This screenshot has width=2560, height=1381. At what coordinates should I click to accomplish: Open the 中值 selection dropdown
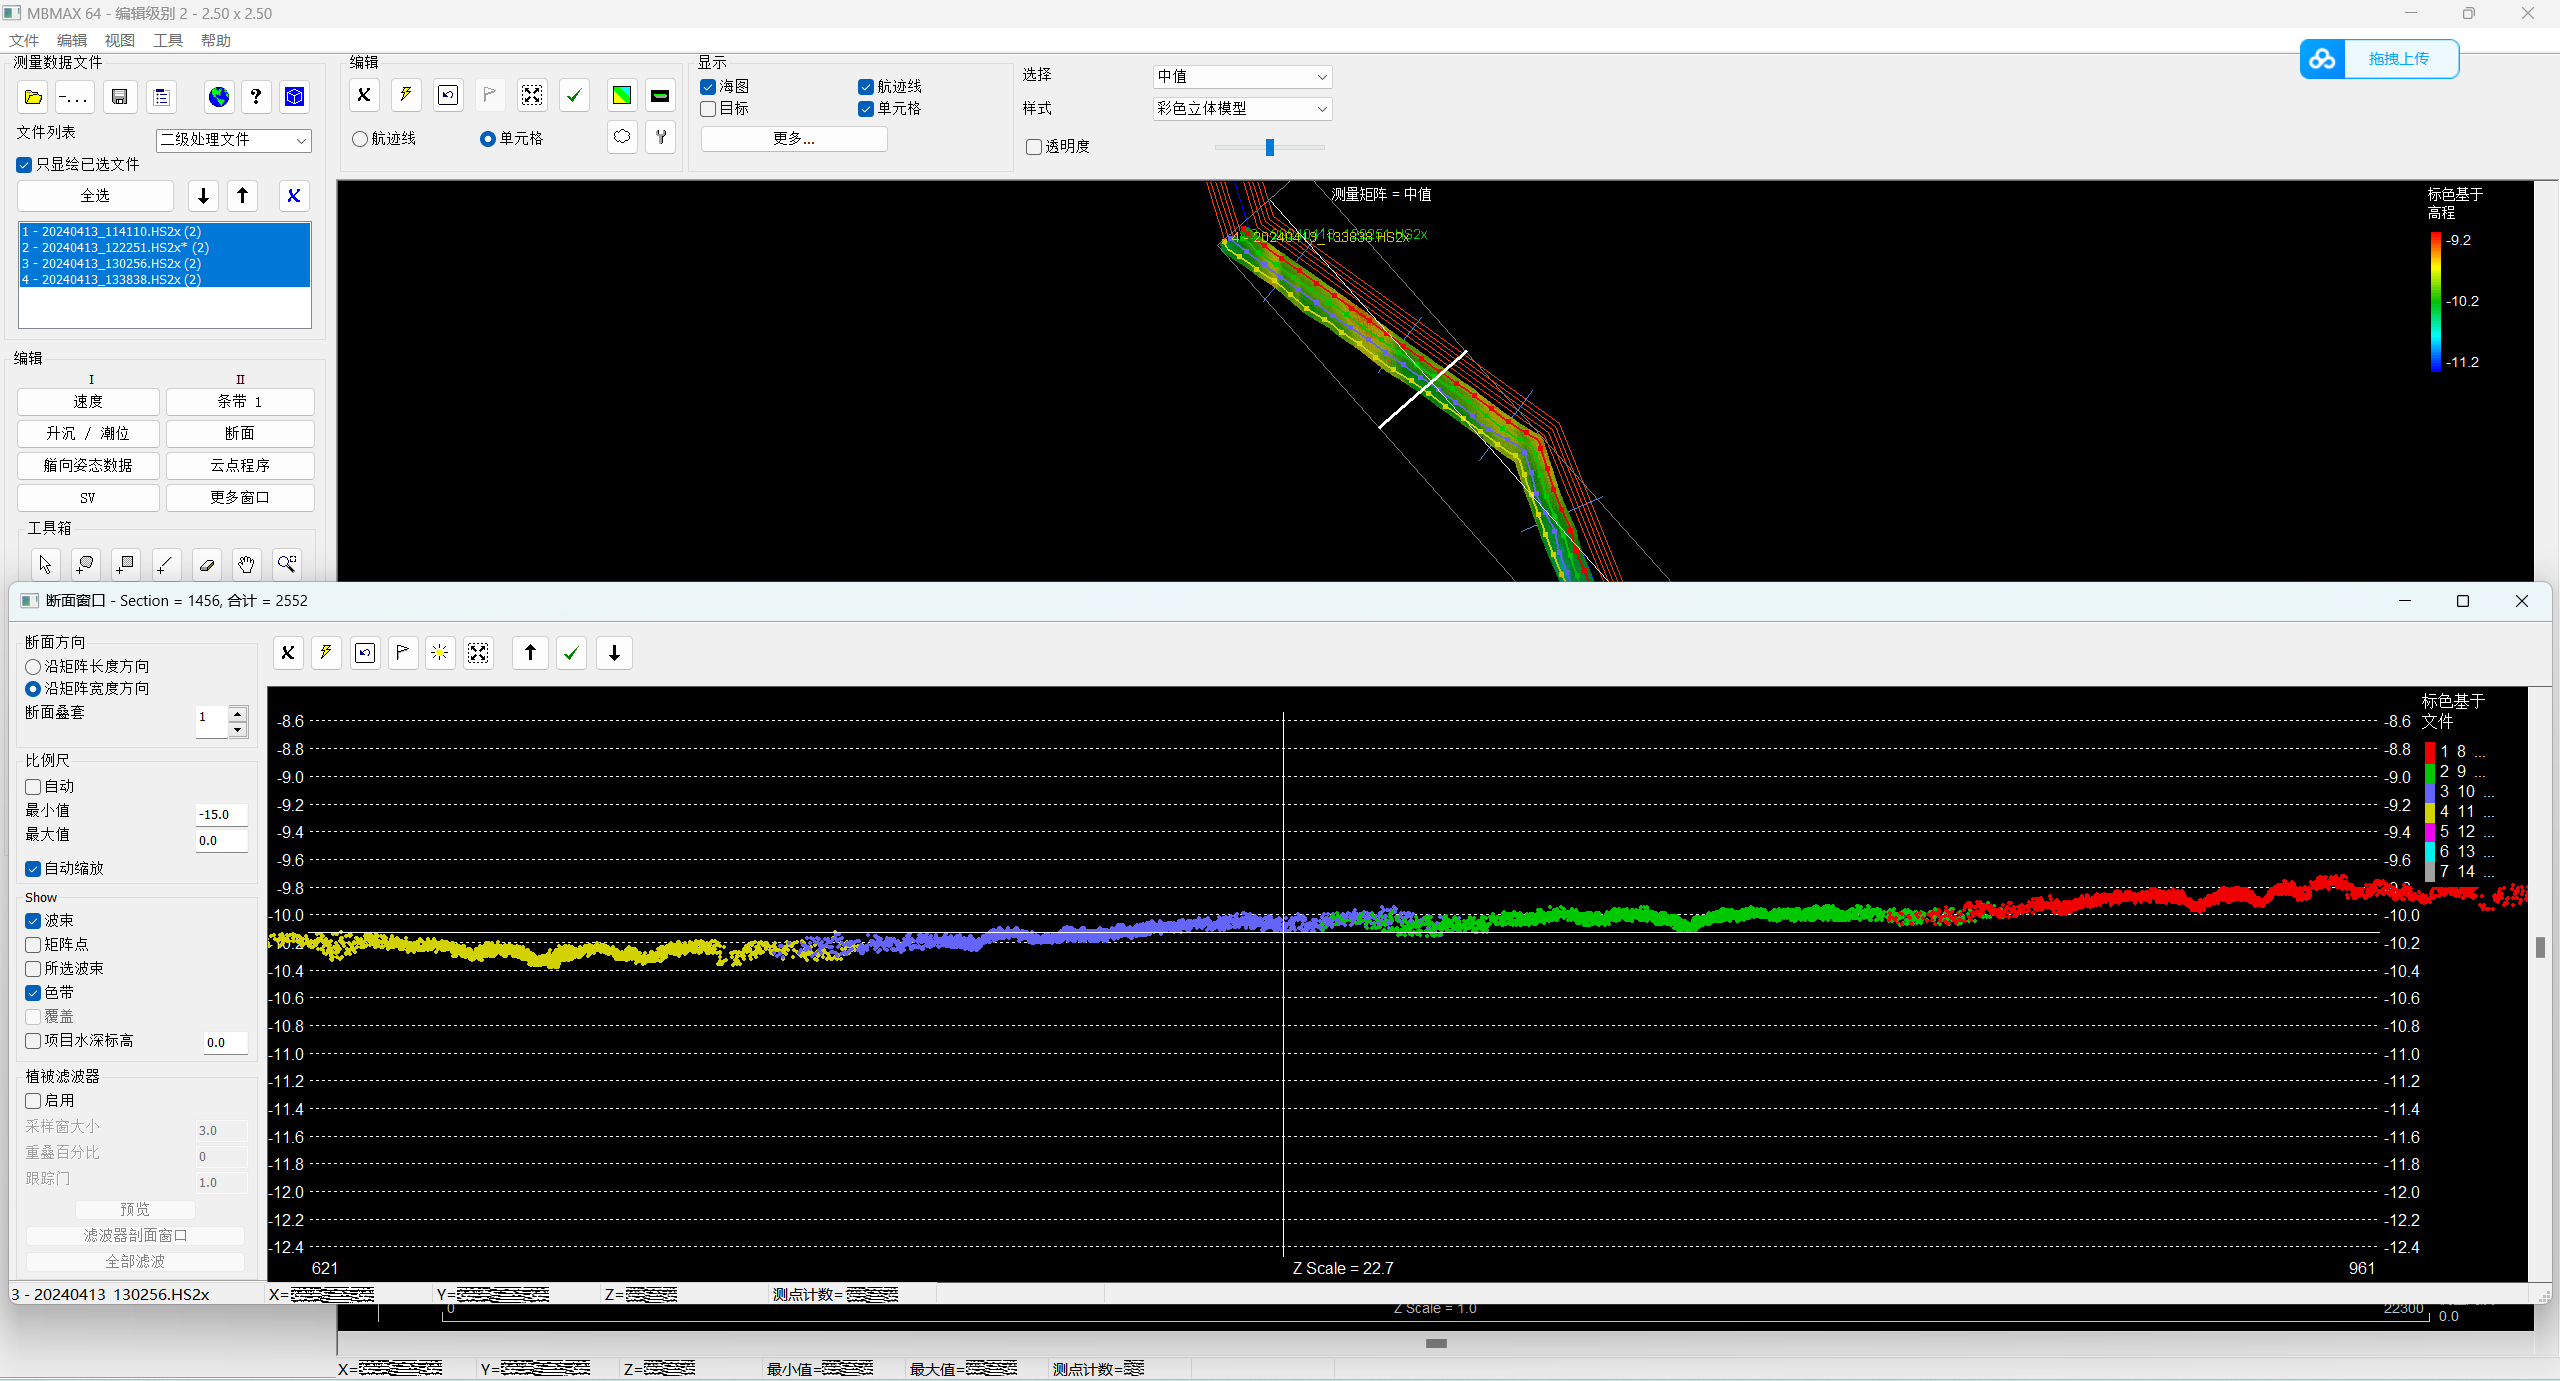pyautogui.click(x=1242, y=77)
